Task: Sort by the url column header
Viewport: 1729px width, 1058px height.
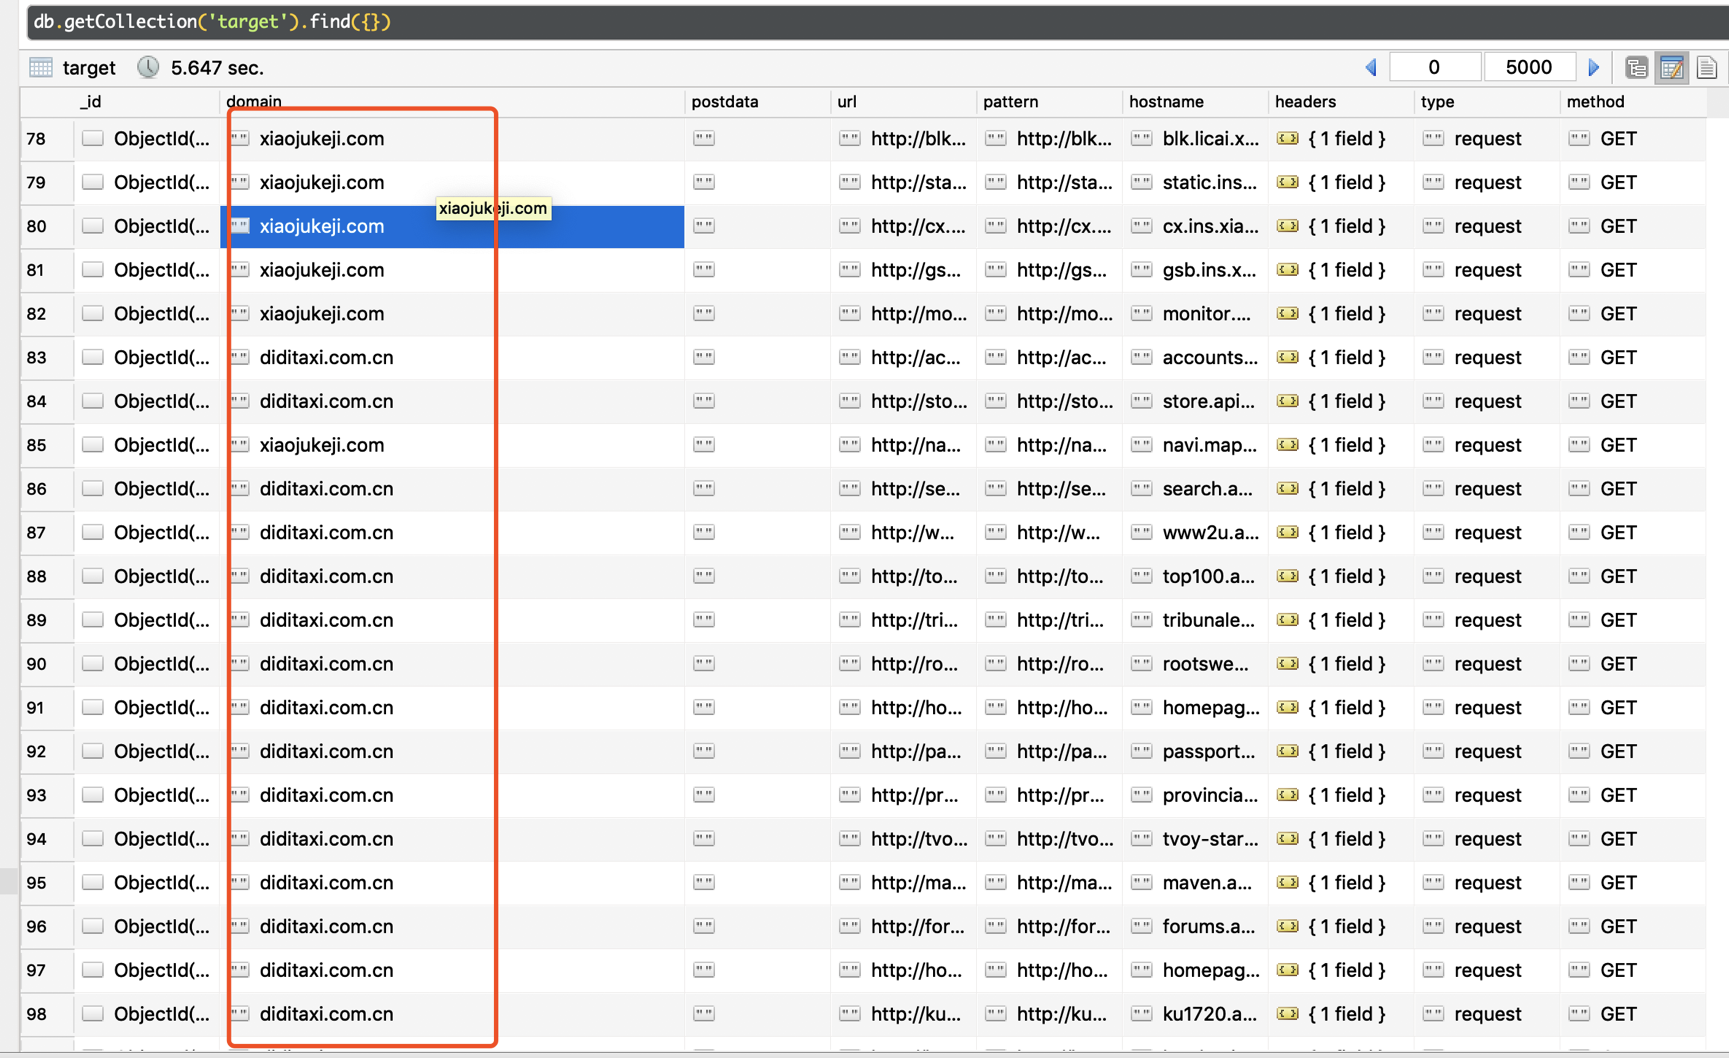Action: tap(847, 102)
